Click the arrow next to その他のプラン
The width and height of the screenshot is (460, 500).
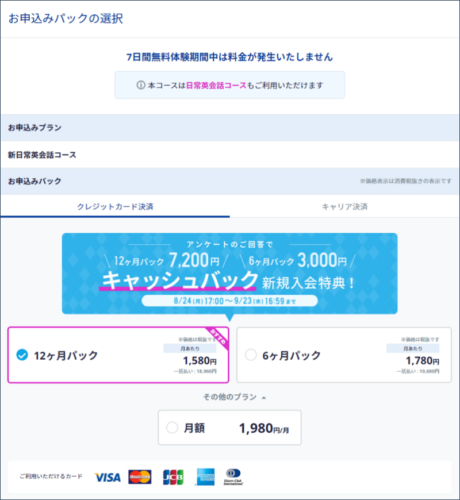tap(264, 397)
